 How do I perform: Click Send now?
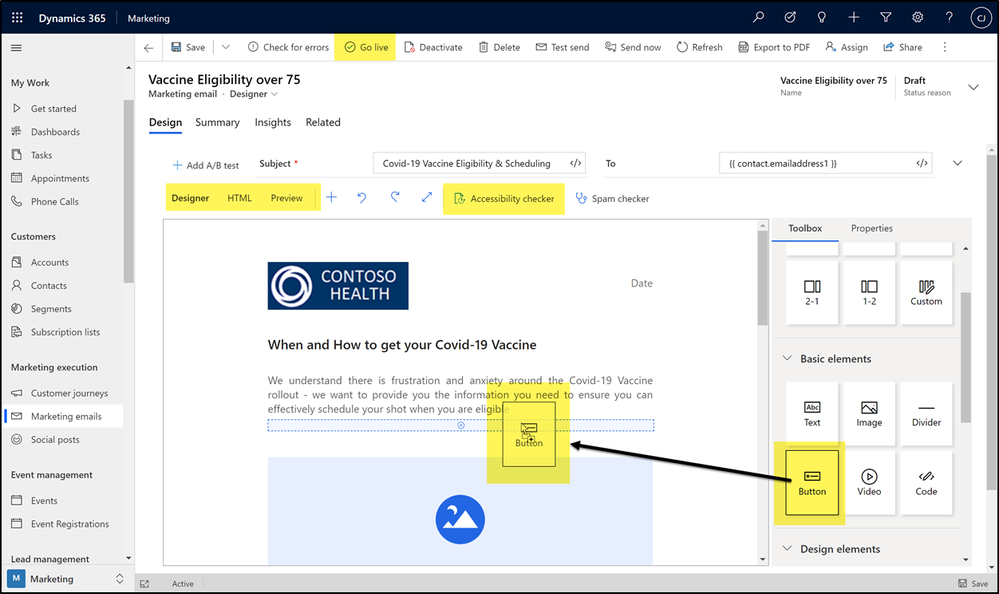pos(633,47)
